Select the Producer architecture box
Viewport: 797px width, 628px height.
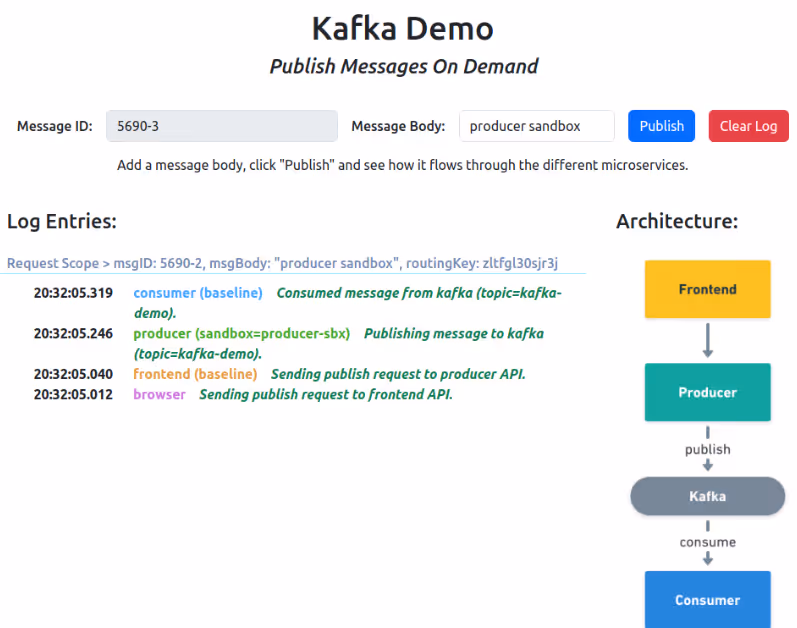pos(708,392)
